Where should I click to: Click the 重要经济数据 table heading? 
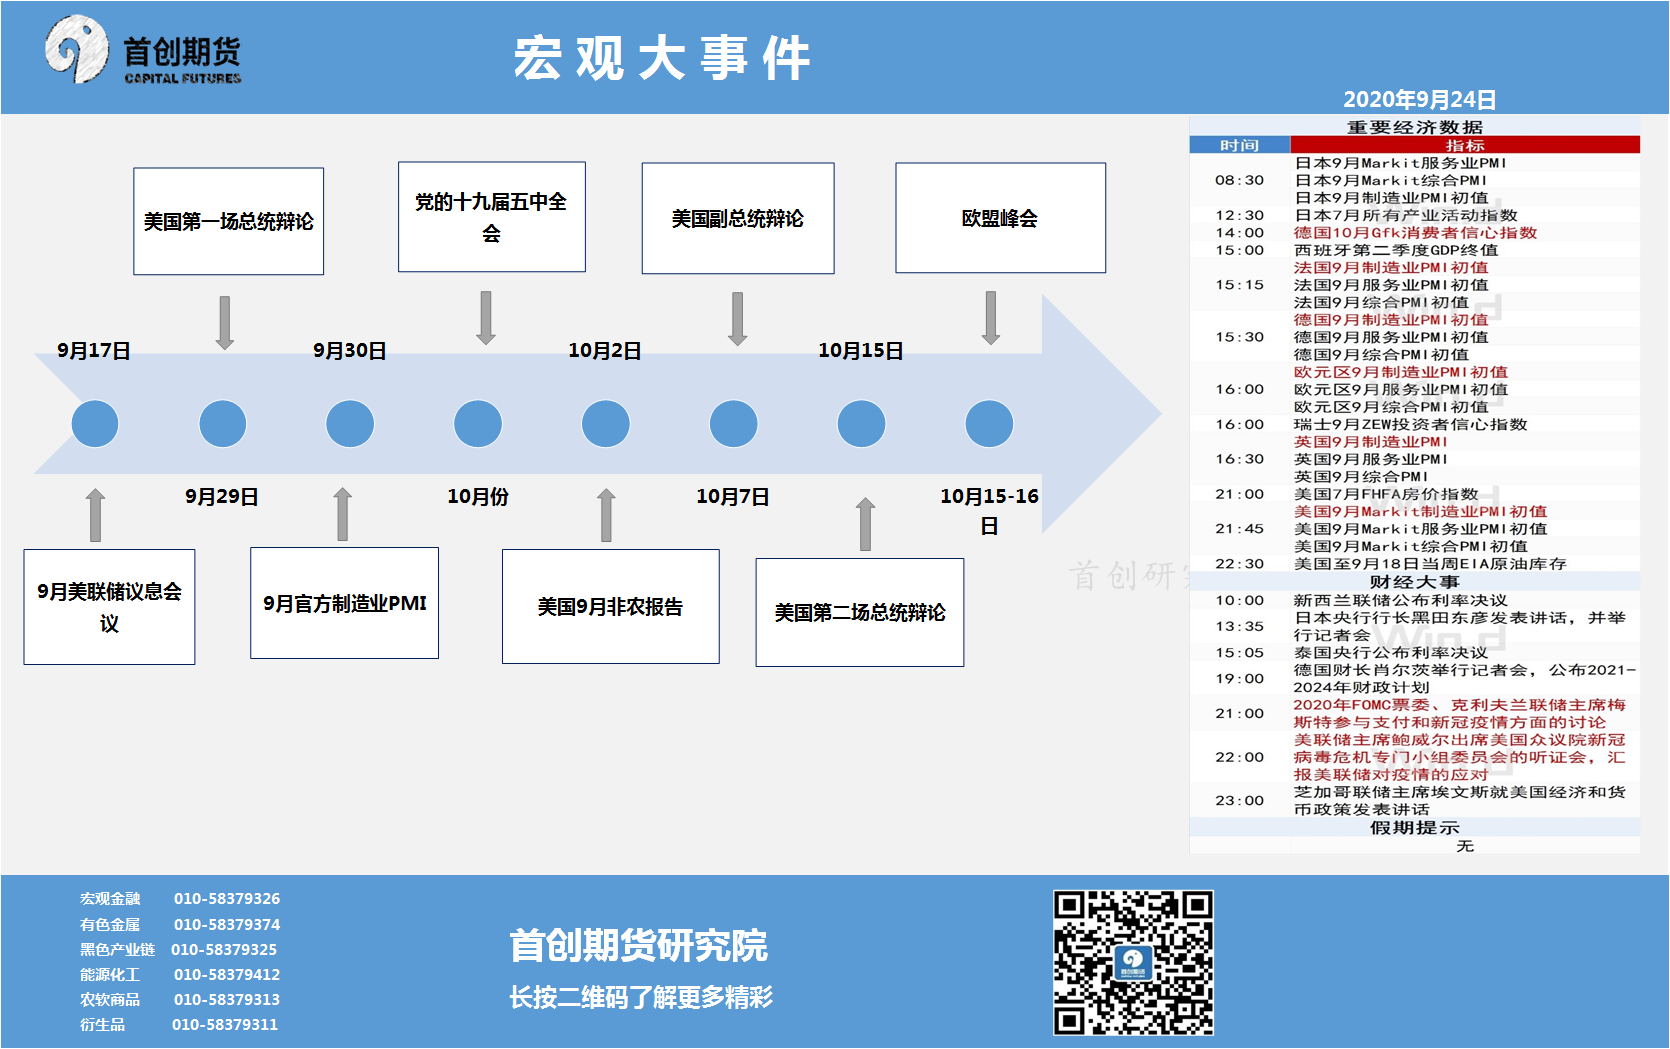click(1415, 127)
